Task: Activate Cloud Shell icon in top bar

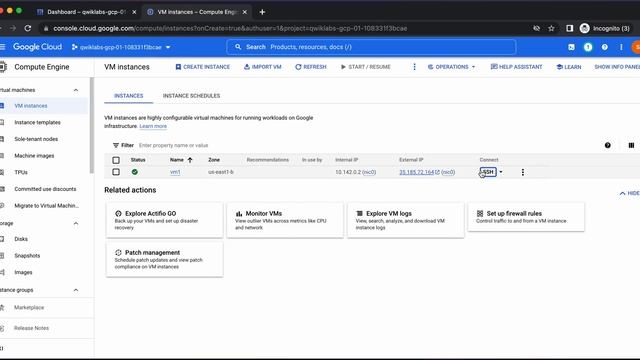Action: [x=571, y=47]
